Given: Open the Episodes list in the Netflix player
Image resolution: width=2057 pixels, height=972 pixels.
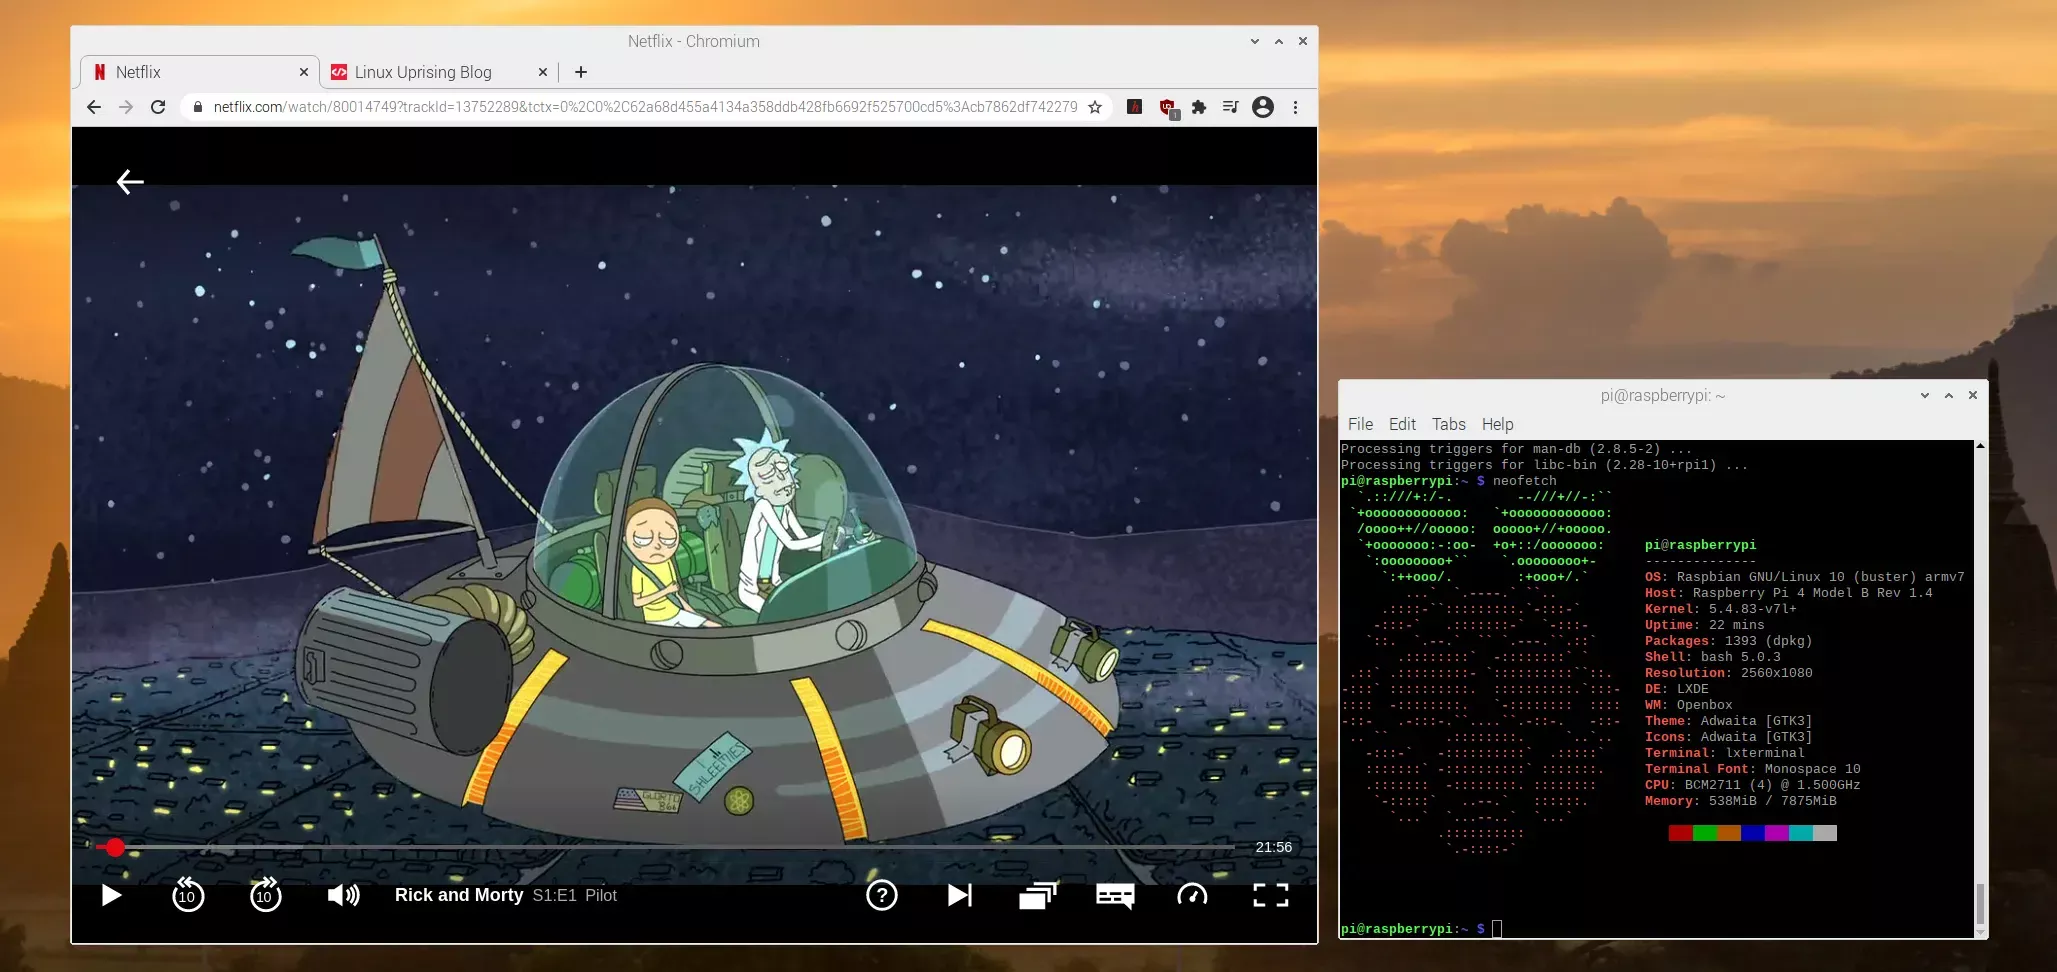Looking at the screenshot, I should pos(1037,895).
